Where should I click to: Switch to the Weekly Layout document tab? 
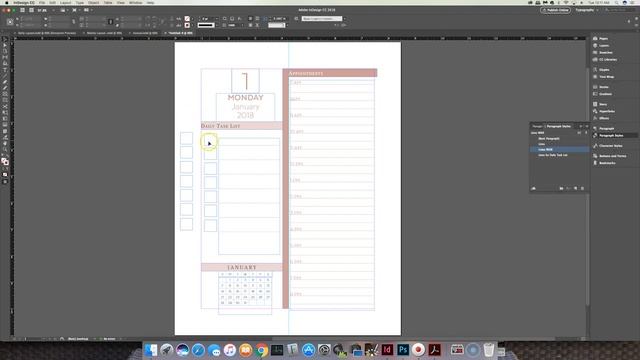104,33
